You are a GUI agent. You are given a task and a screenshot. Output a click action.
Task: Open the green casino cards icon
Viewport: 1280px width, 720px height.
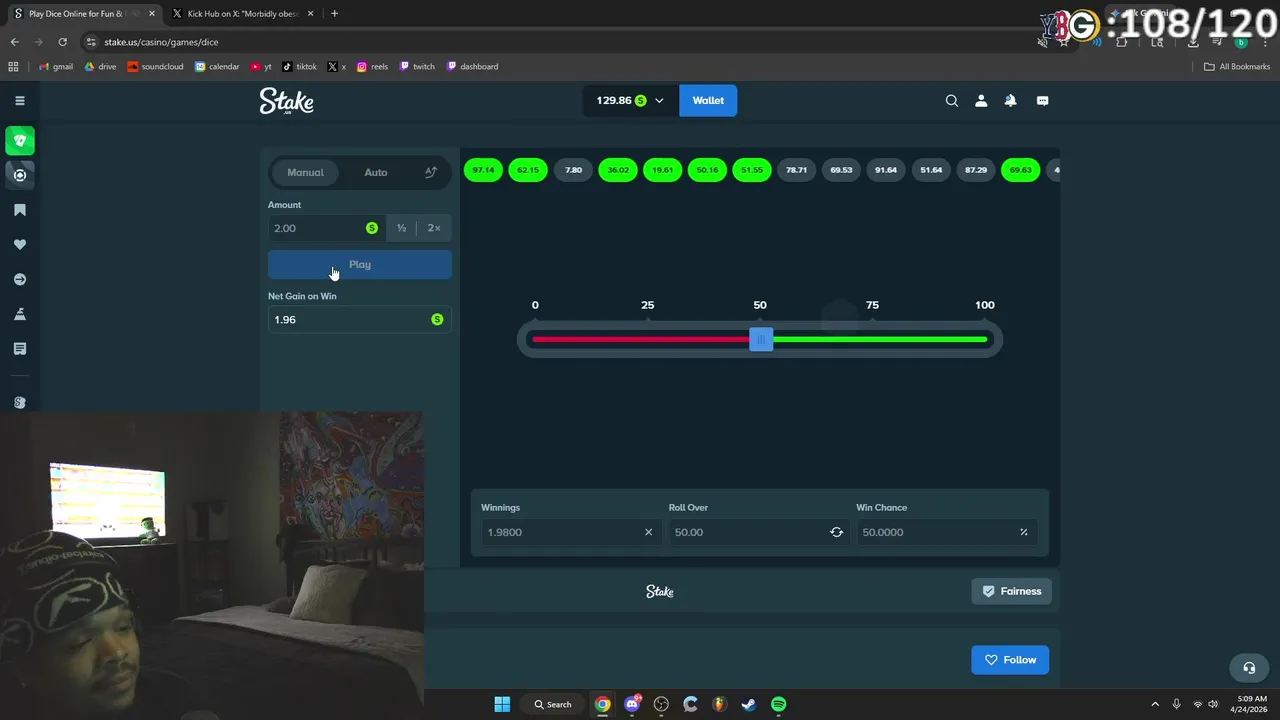(x=20, y=141)
